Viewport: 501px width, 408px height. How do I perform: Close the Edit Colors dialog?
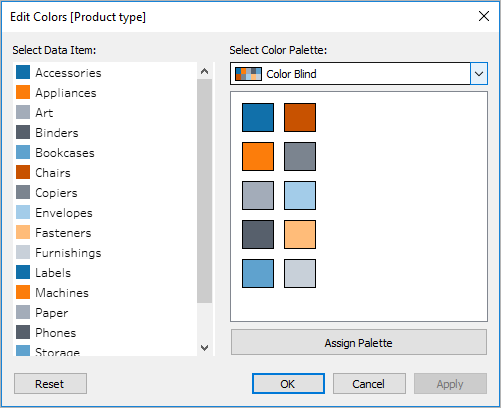[x=484, y=16]
